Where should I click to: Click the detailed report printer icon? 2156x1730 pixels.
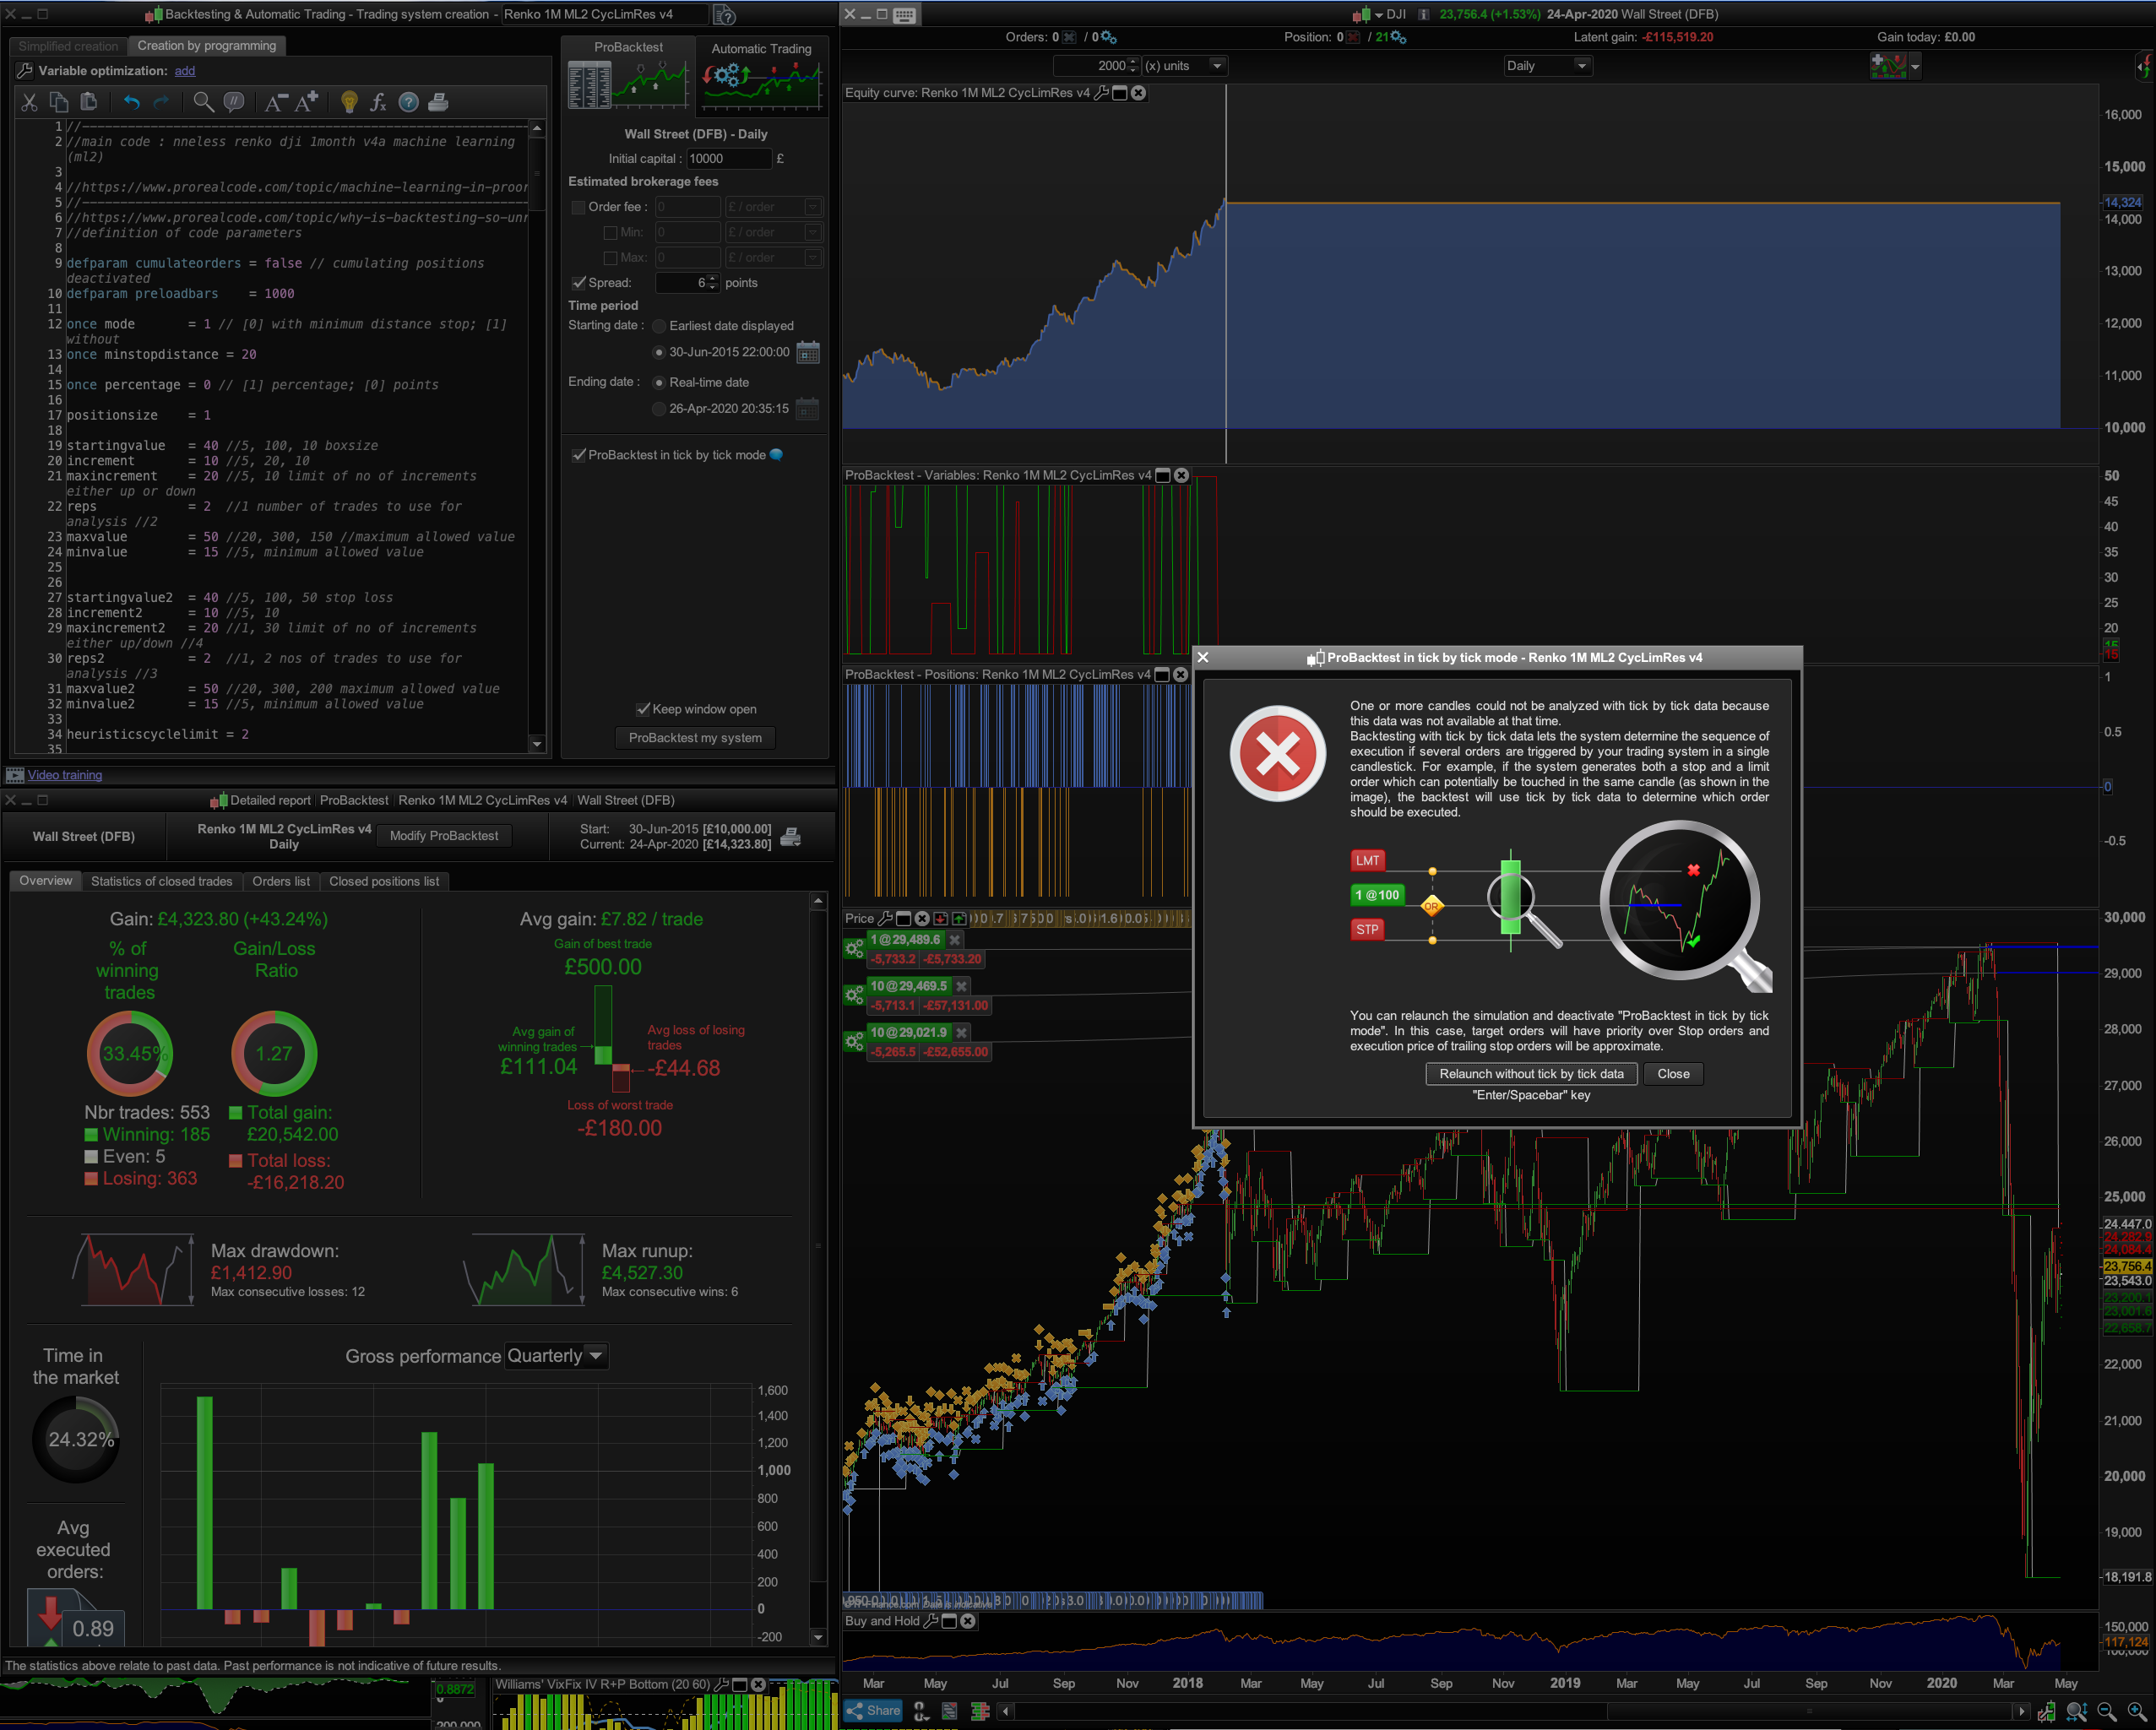tap(790, 837)
